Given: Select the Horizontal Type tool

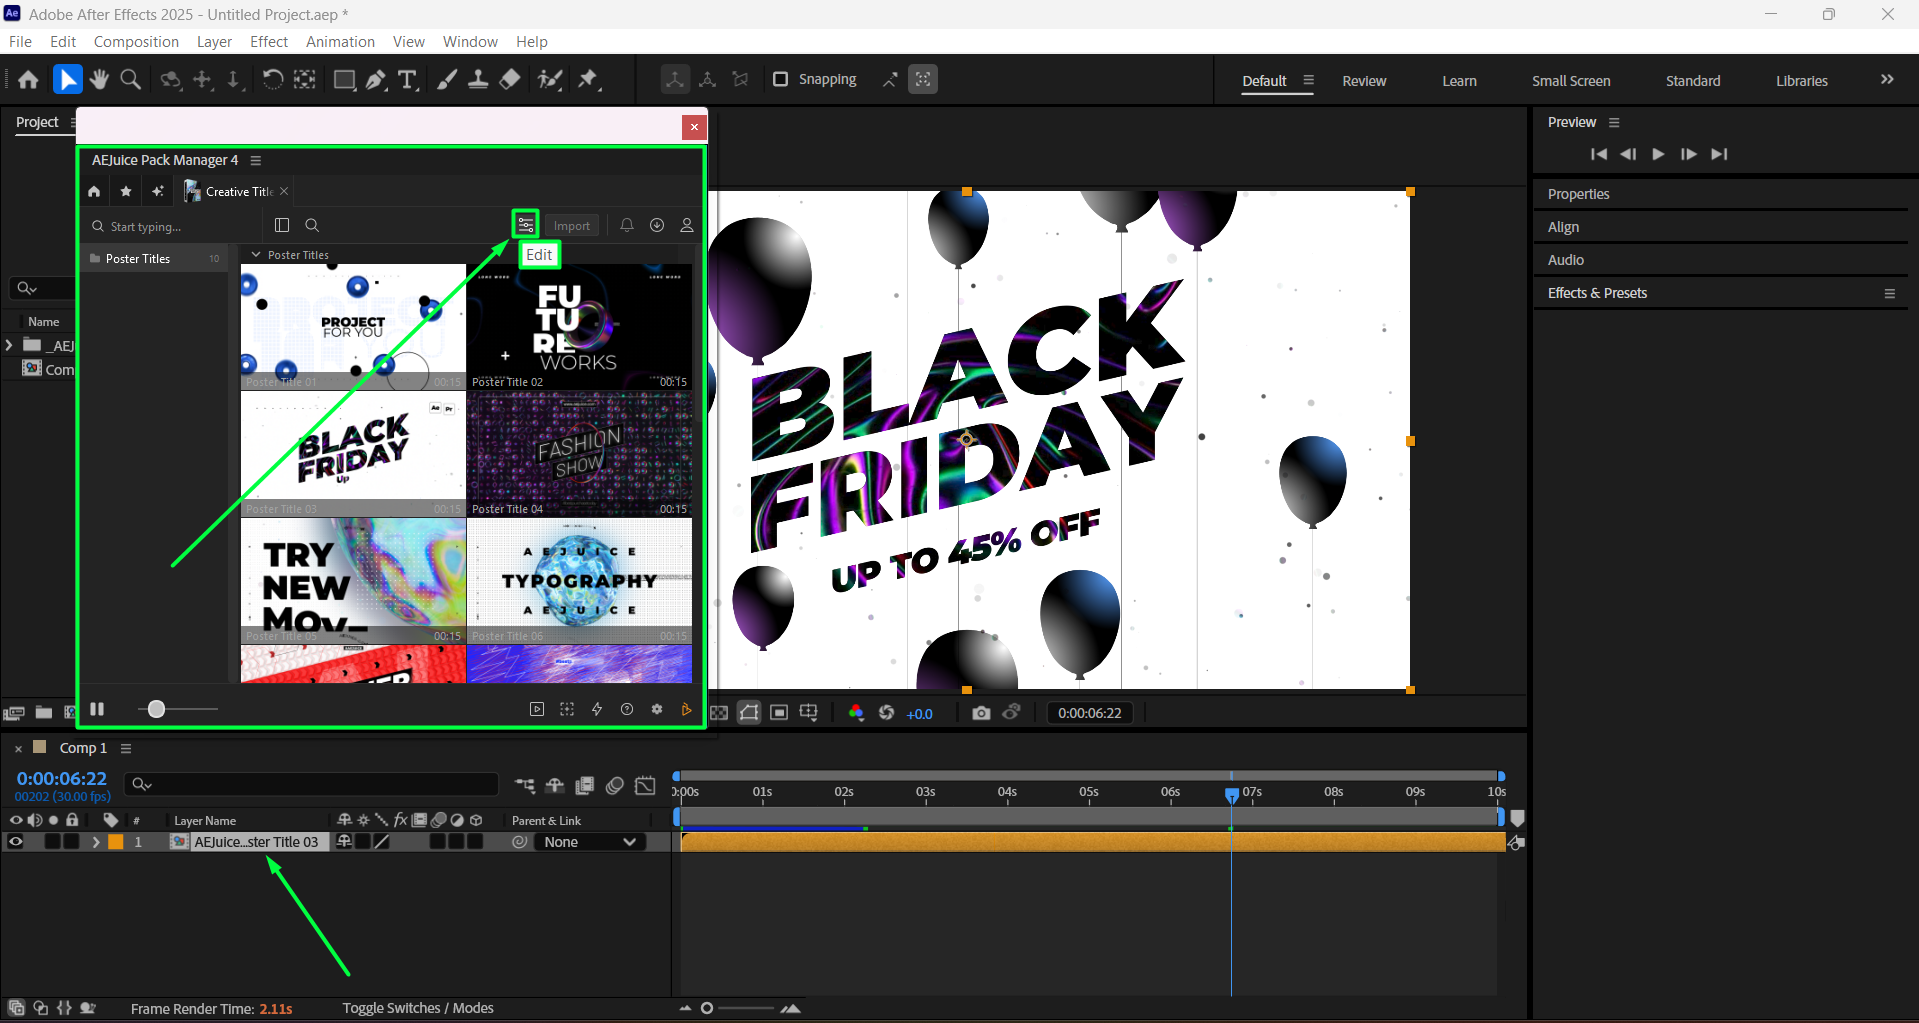Looking at the screenshot, I should 407,80.
